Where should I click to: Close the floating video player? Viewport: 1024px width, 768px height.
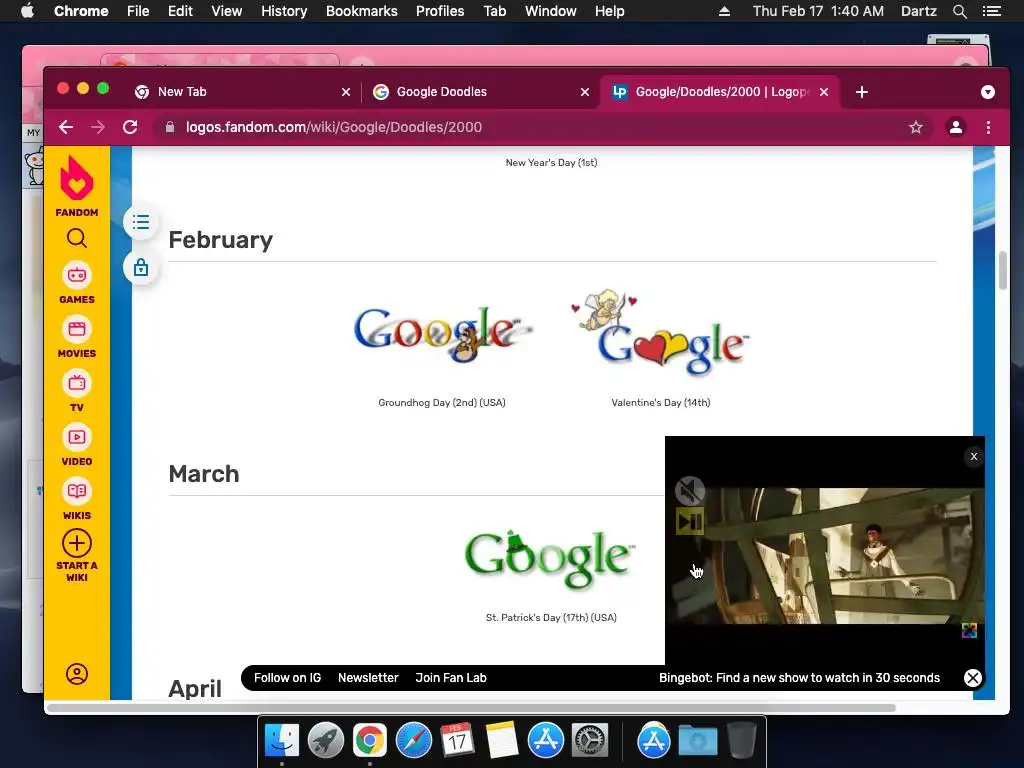coord(974,456)
